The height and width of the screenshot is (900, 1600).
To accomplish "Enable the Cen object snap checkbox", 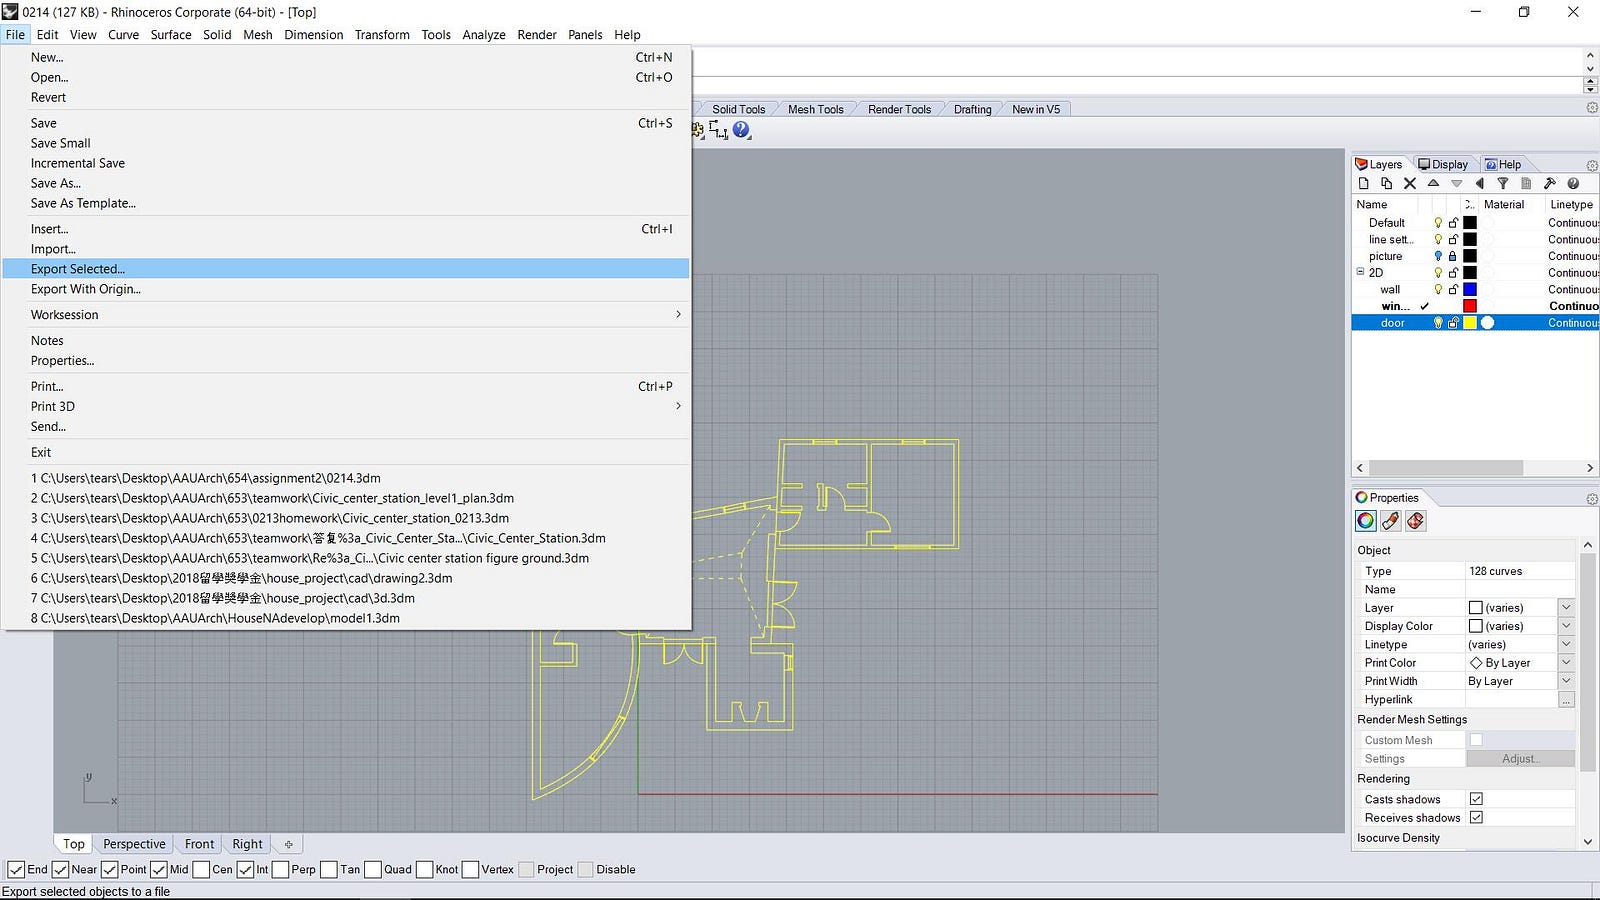I will (x=202, y=870).
